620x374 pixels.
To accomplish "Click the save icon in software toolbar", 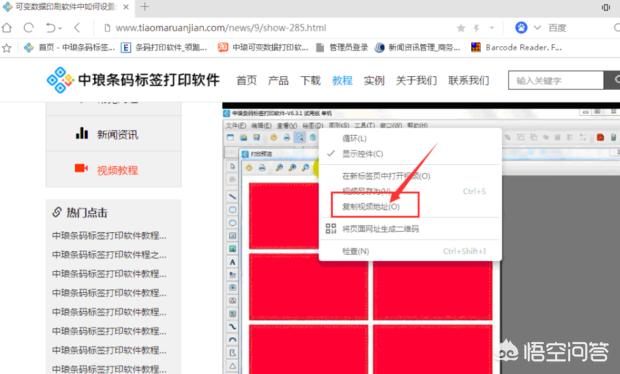I will tap(257, 137).
